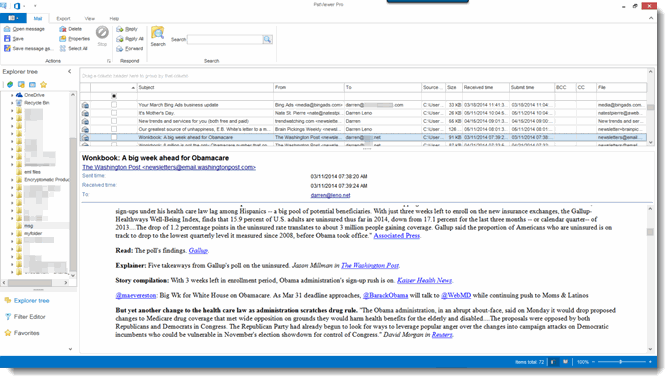Expand the Recycle Bin tree node

(x=12, y=103)
